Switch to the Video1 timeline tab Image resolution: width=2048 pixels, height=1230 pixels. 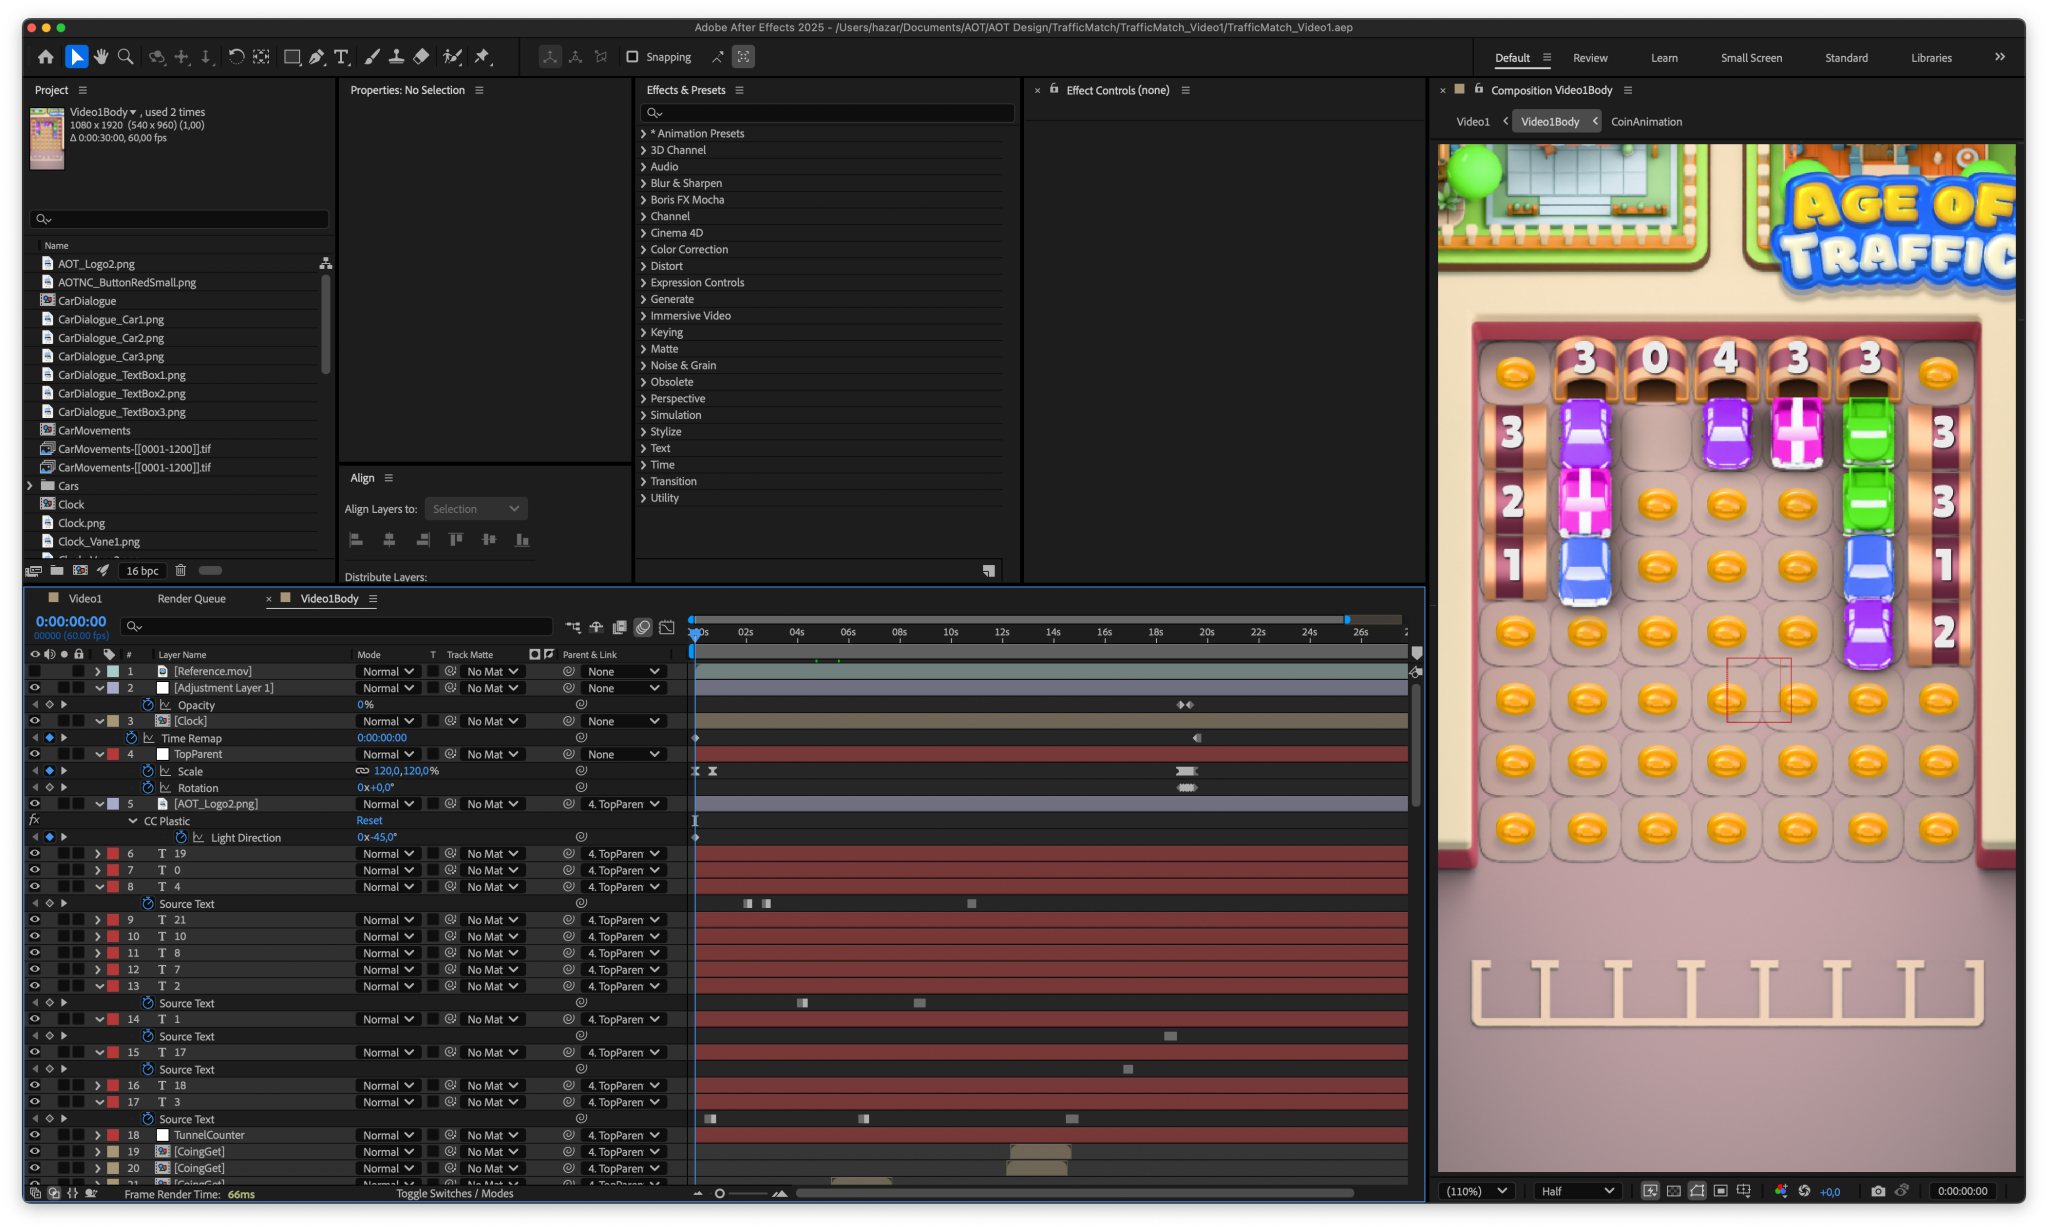point(85,599)
